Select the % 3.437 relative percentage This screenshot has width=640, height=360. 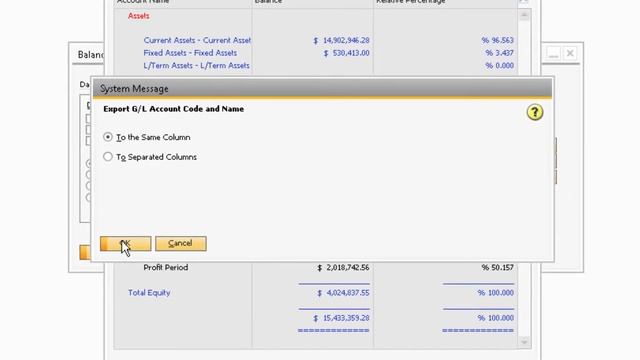click(x=499, y=53)
